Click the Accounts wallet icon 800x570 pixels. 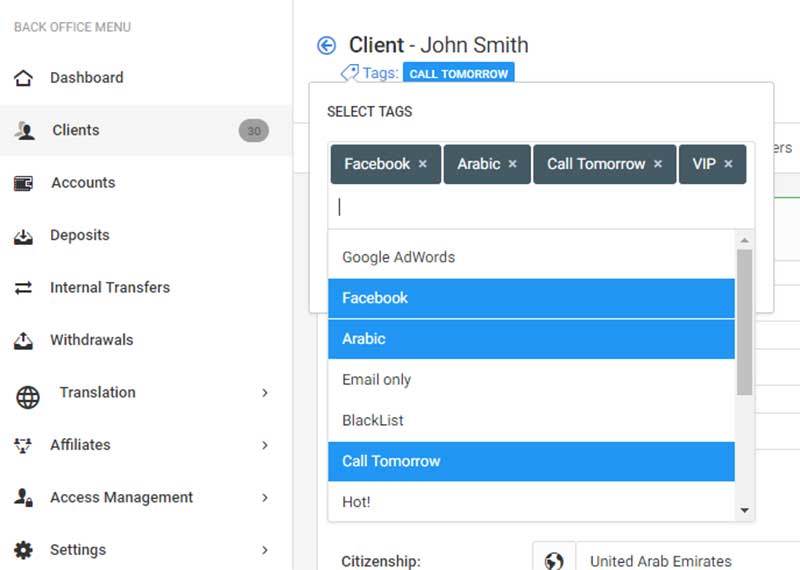[23, 183]
